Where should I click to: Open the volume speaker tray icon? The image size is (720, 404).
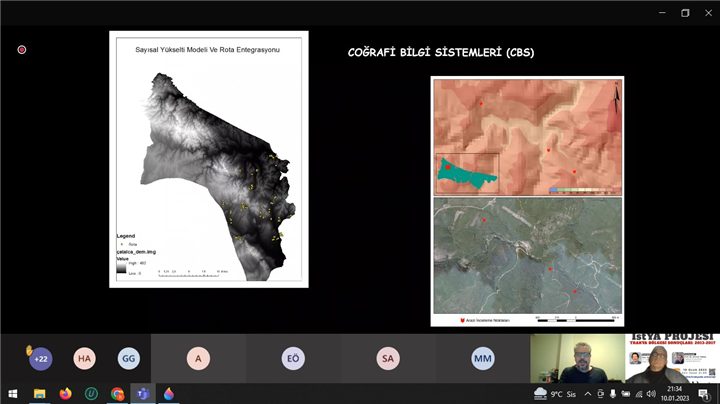click(x=651, y=394)
